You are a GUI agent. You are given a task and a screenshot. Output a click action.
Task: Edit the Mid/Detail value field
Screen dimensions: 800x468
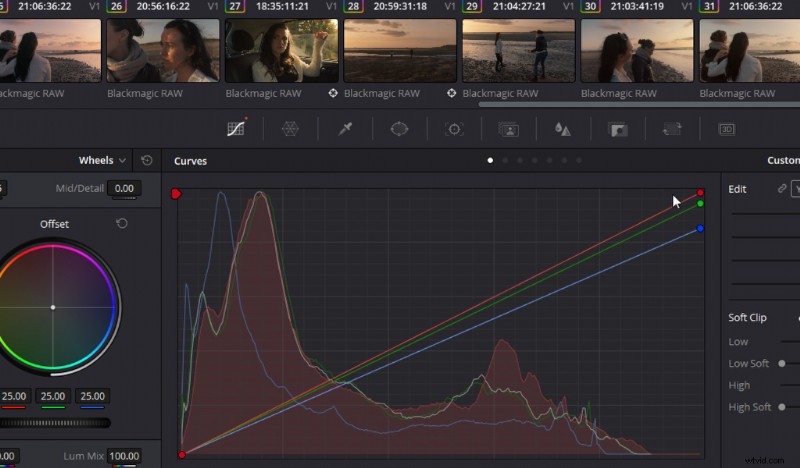coord(124,188)
